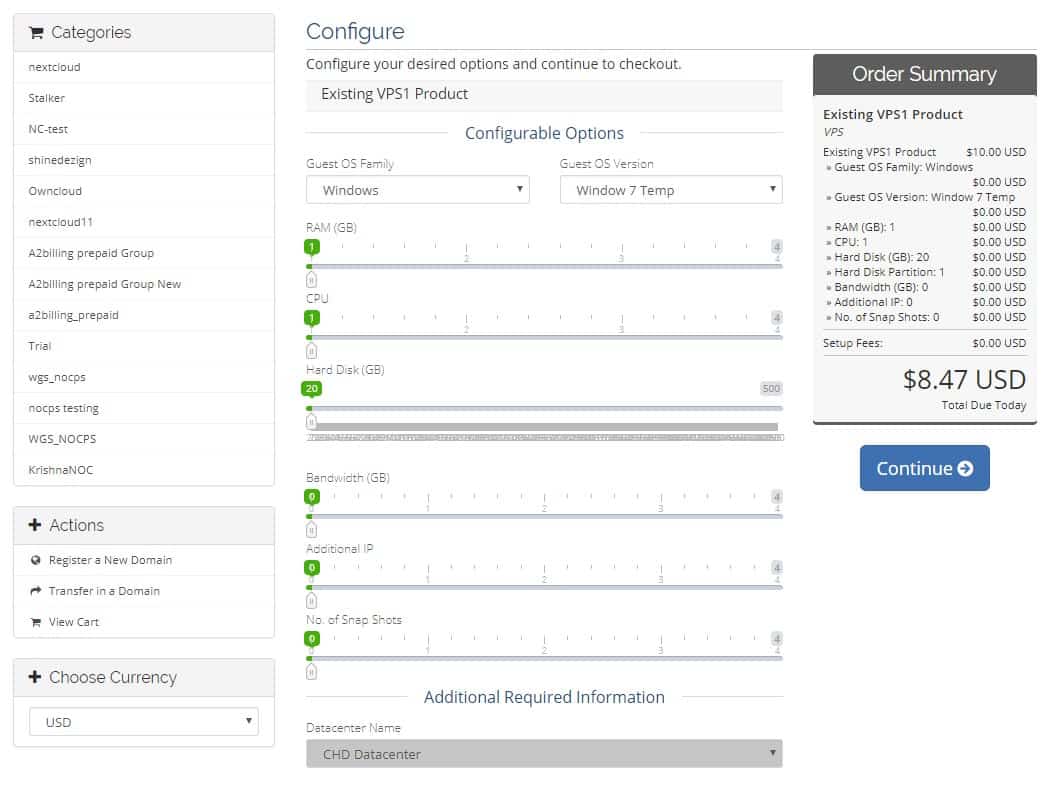Open the Datacenter Name dropdown
1052x788 pixels.
[544, 754]
